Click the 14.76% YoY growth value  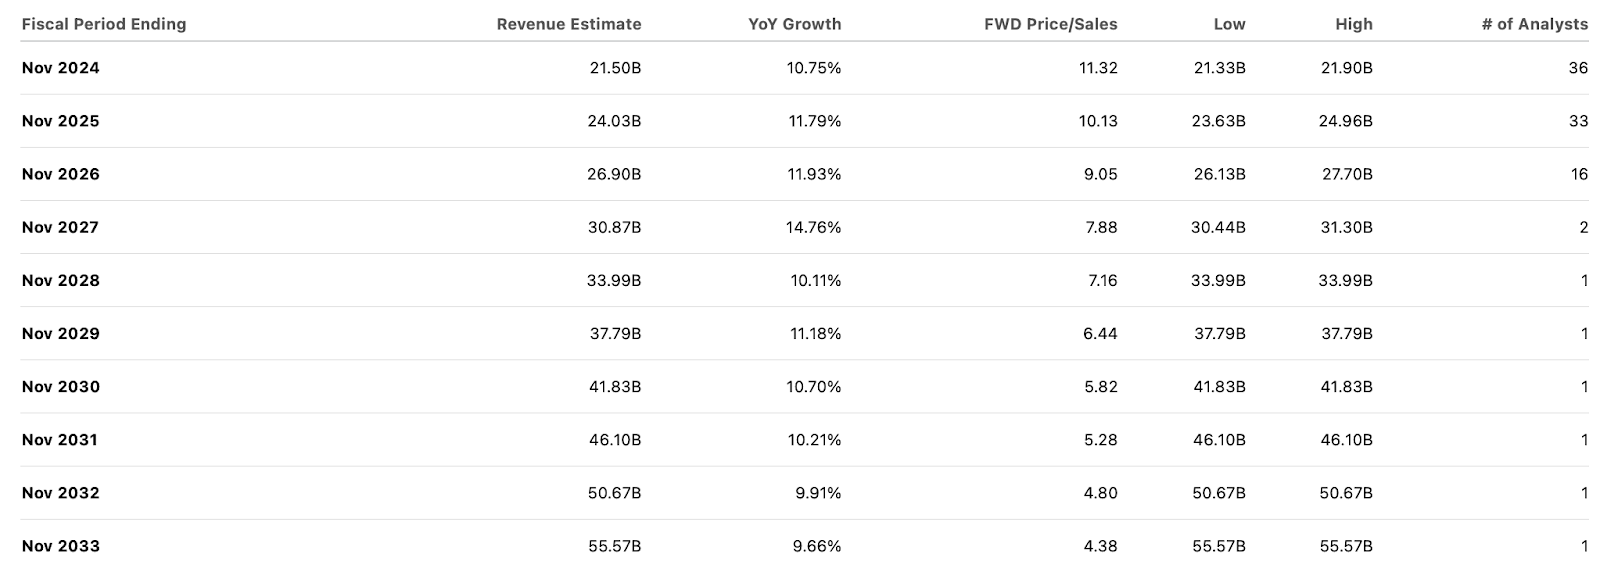point(814,227)
